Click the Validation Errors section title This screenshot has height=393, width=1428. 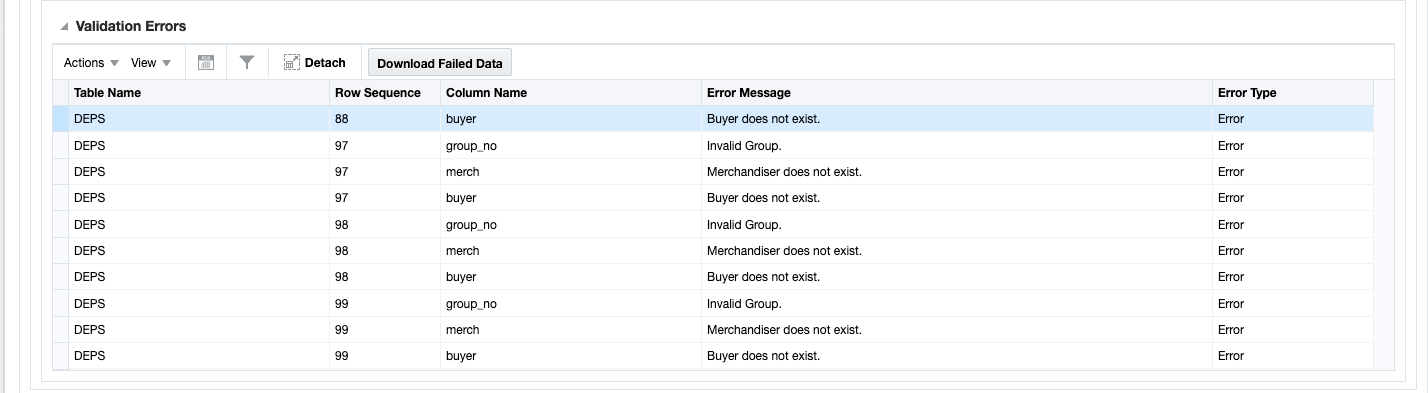[x=131, y=26]
